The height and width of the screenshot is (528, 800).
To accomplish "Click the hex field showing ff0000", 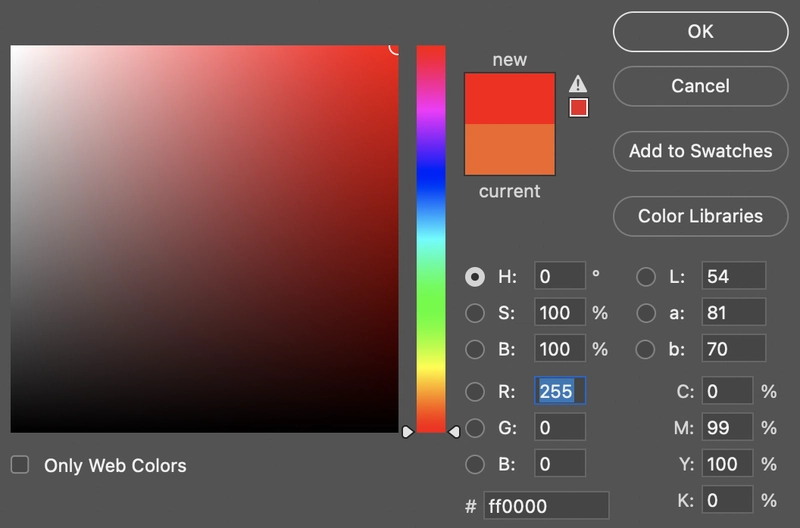I will 546,506.
